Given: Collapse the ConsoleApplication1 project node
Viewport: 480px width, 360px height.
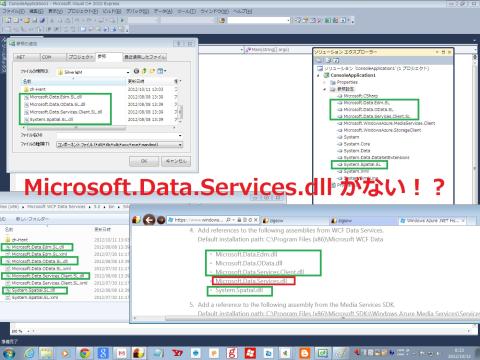Looking at the screenshot, I should 318,75.
